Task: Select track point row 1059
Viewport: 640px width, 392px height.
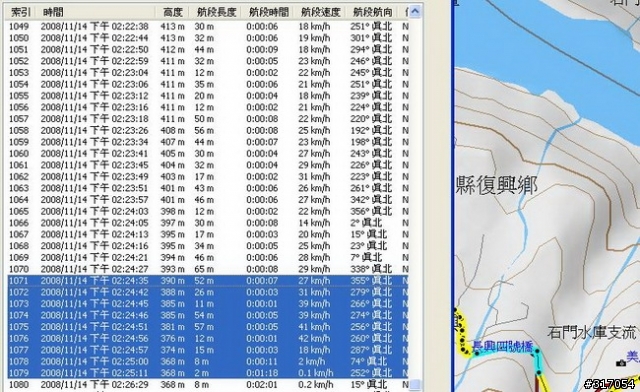Action: point(208,142)
